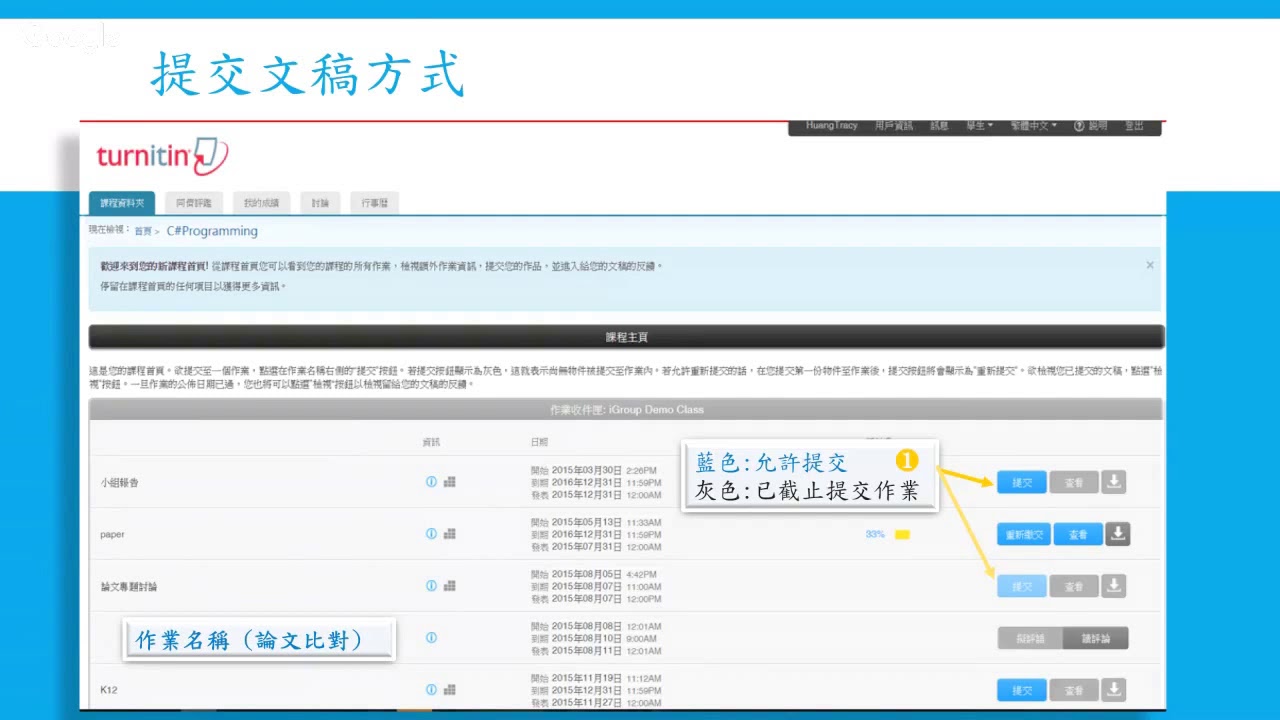Click the iGroup Demo Class inbox header
The width and height of the screenshot is (1280, 720).
(x=626, y=409)
